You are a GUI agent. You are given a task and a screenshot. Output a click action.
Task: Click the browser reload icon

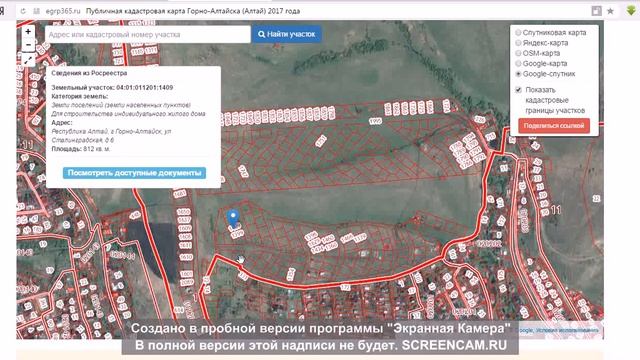[x=23, y=11]
